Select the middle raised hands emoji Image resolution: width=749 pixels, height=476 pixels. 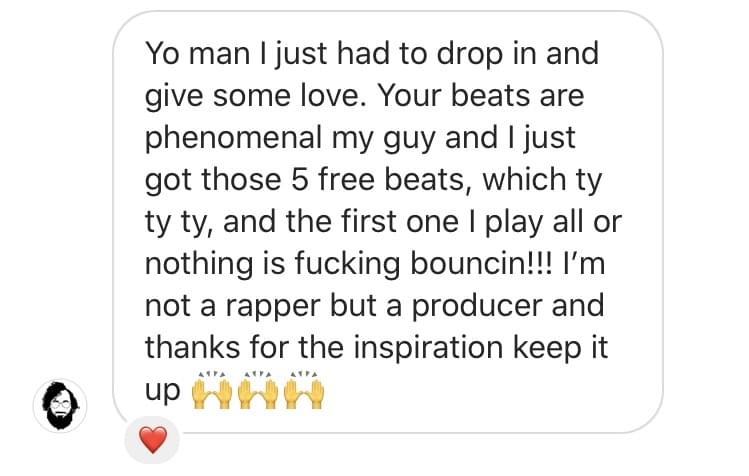coord(258,390)
